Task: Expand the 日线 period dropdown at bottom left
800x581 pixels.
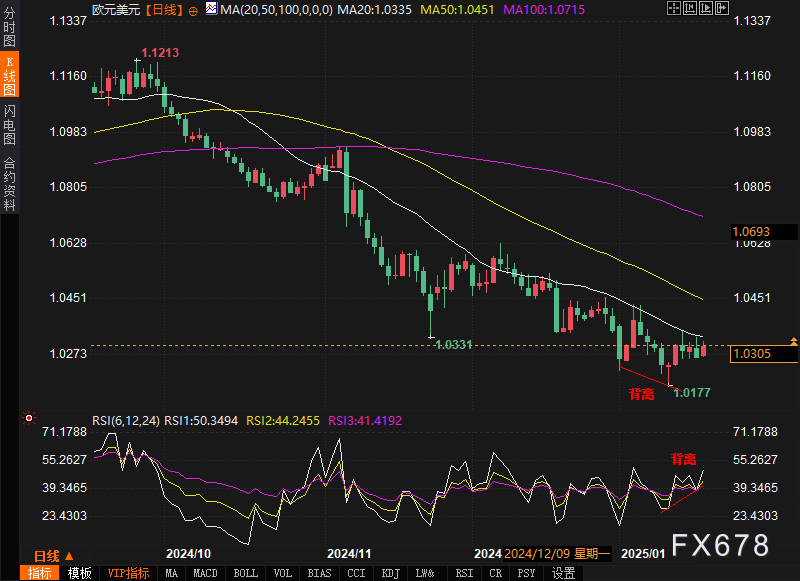Action: [51, 556]
